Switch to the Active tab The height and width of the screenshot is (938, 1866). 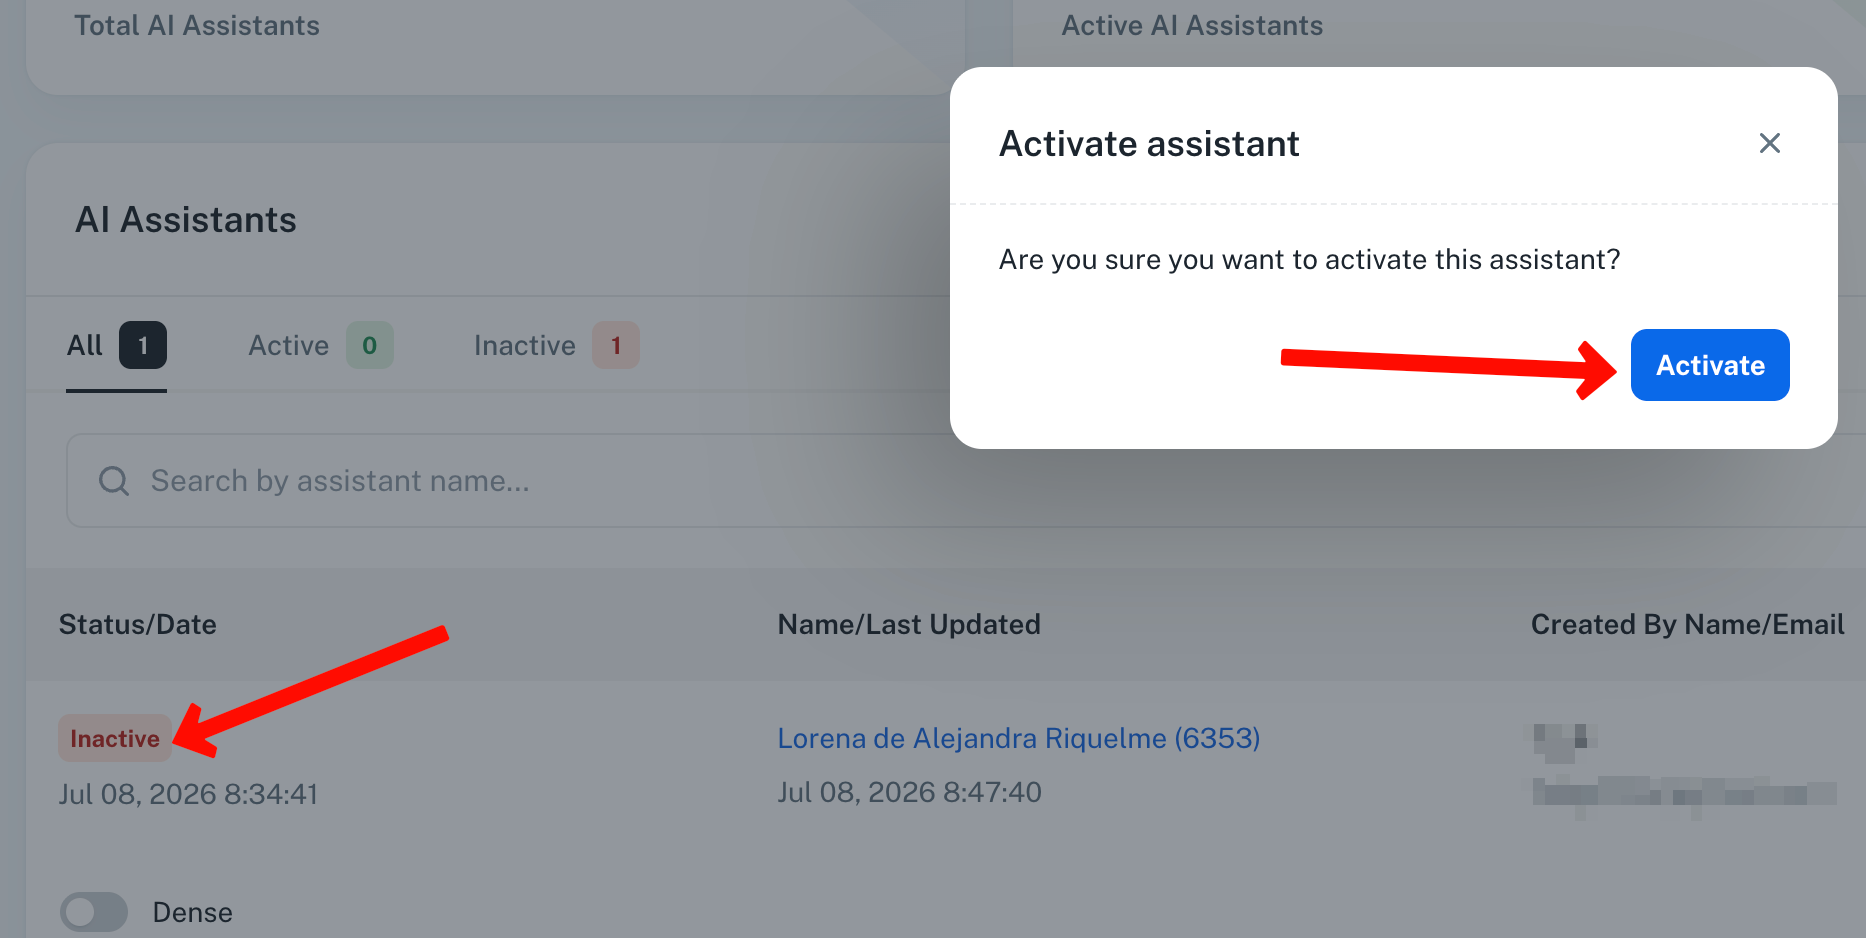320,345
